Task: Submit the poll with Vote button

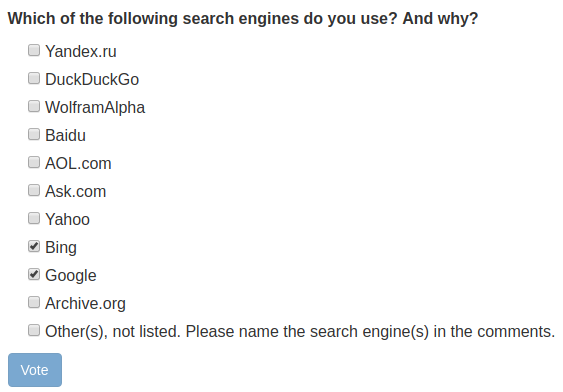Action: [35, 370]
